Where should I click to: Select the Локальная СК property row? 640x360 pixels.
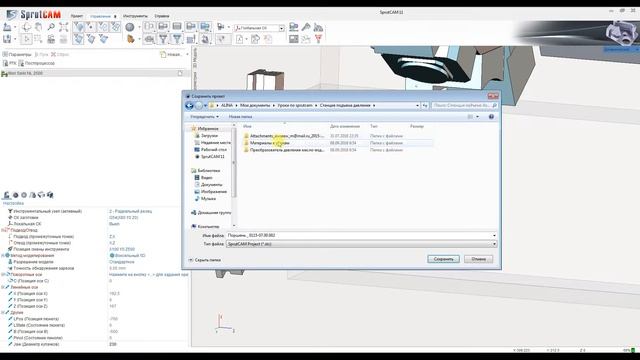(x=95, y=224)
